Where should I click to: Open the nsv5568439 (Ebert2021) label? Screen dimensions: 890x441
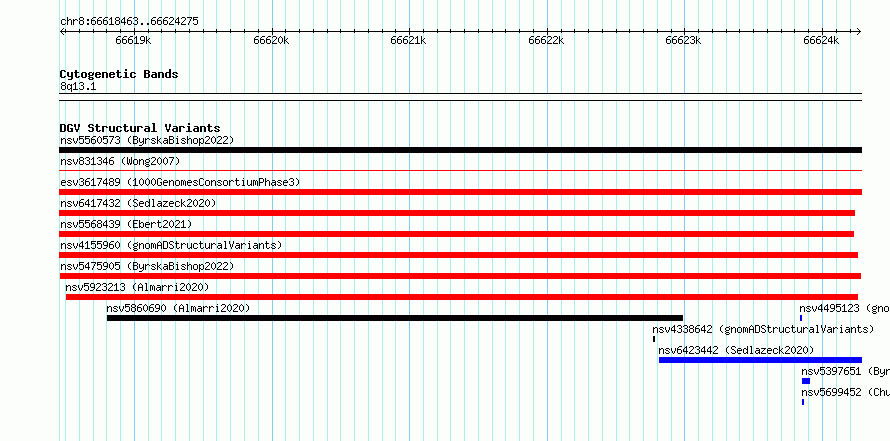click(126, 224)
